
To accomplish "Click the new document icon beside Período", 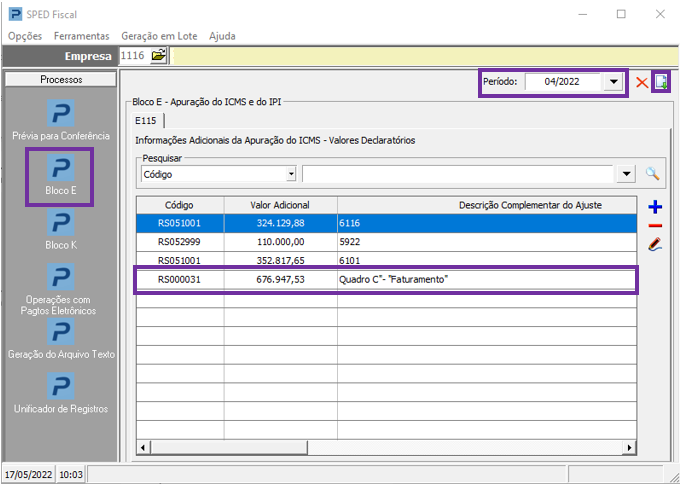I will tap(661, 82).
